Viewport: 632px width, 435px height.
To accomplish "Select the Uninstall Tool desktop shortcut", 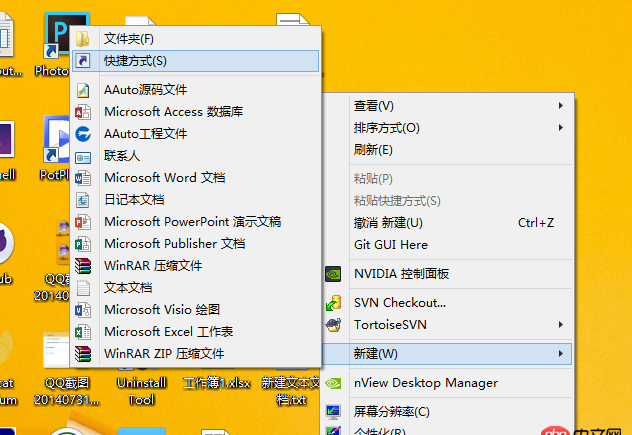I will coord(141,391).
